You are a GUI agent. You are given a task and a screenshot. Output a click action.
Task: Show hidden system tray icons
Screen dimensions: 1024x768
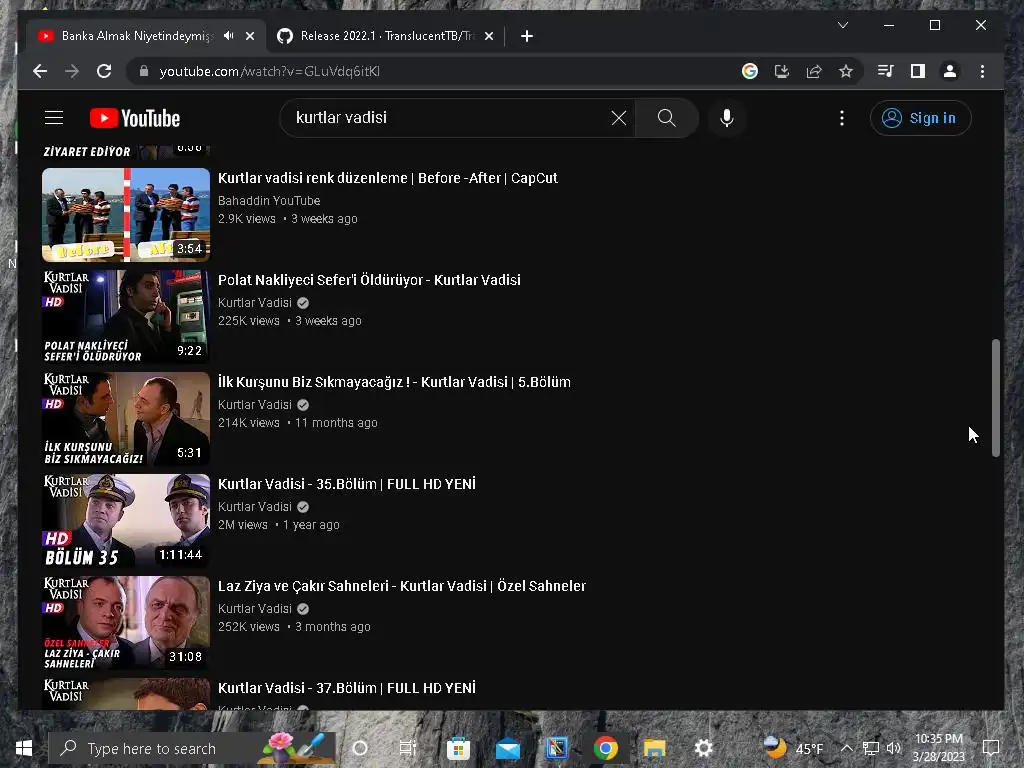(x=846, y=748)
